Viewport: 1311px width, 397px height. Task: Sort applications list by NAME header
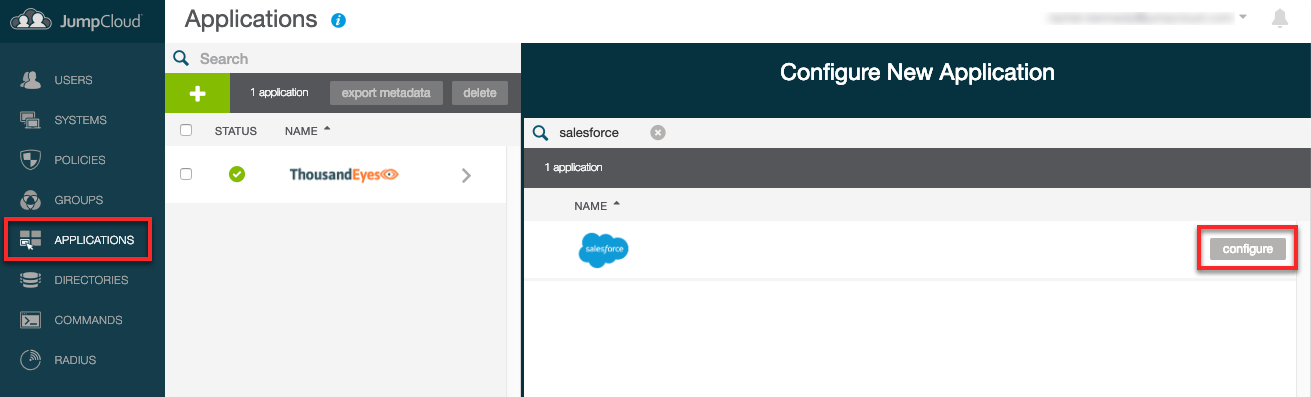click(308, 131)
